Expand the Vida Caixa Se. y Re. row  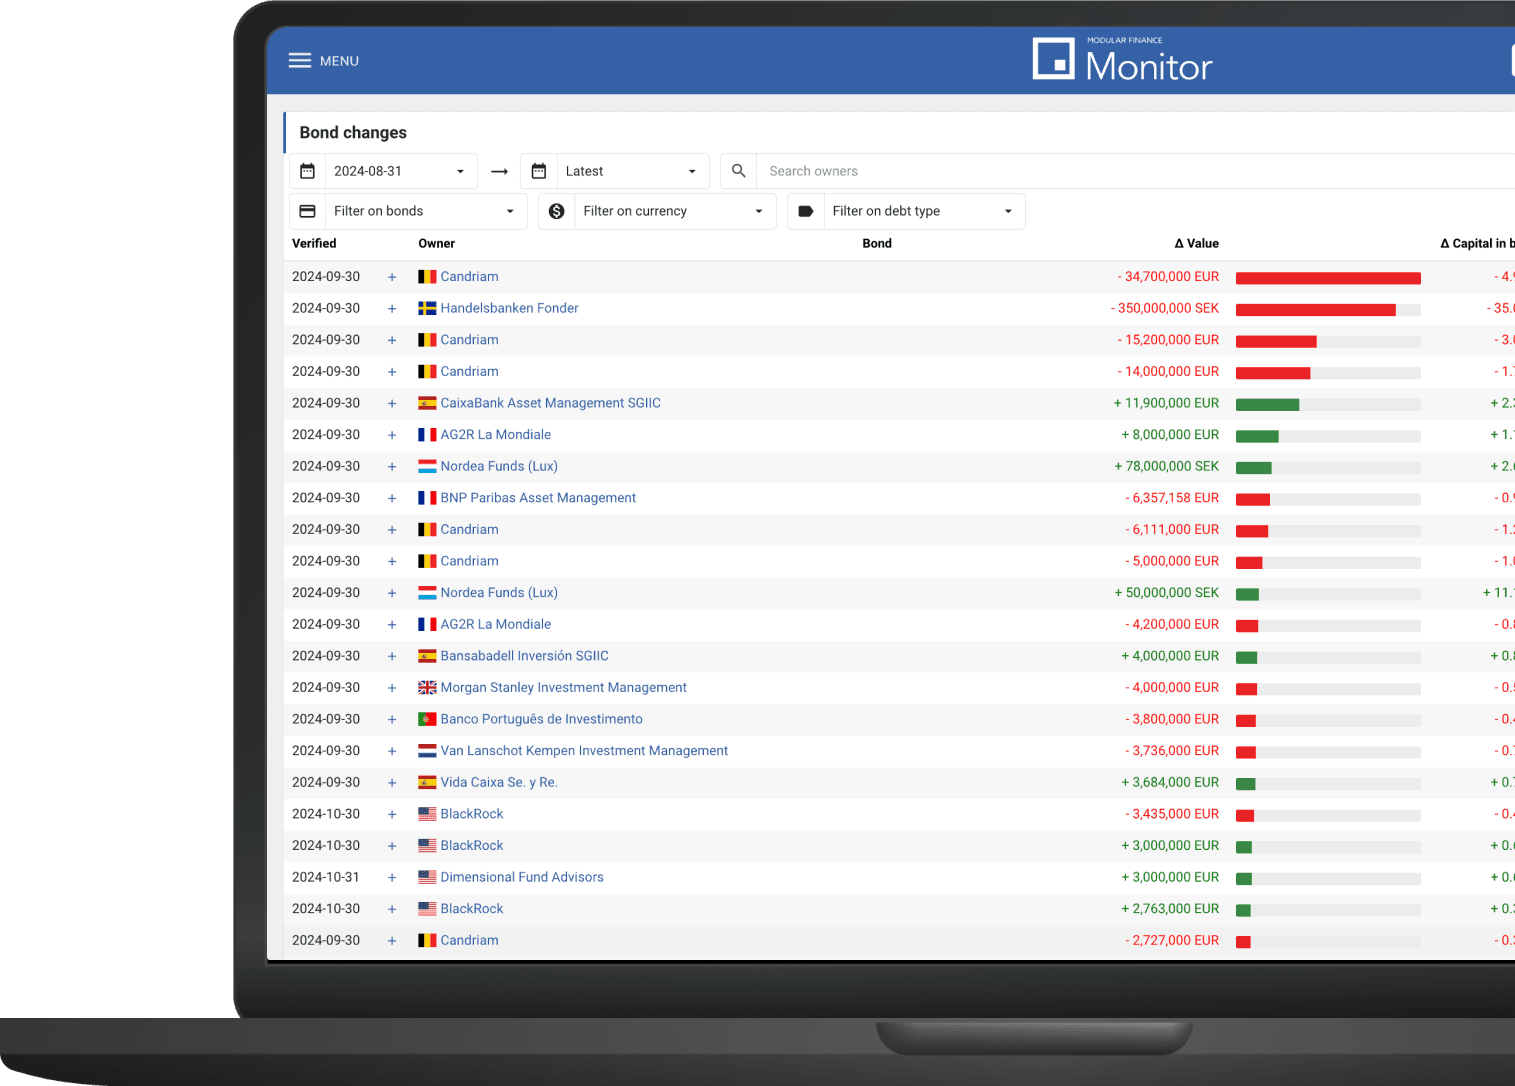click(x=392, y=783)
